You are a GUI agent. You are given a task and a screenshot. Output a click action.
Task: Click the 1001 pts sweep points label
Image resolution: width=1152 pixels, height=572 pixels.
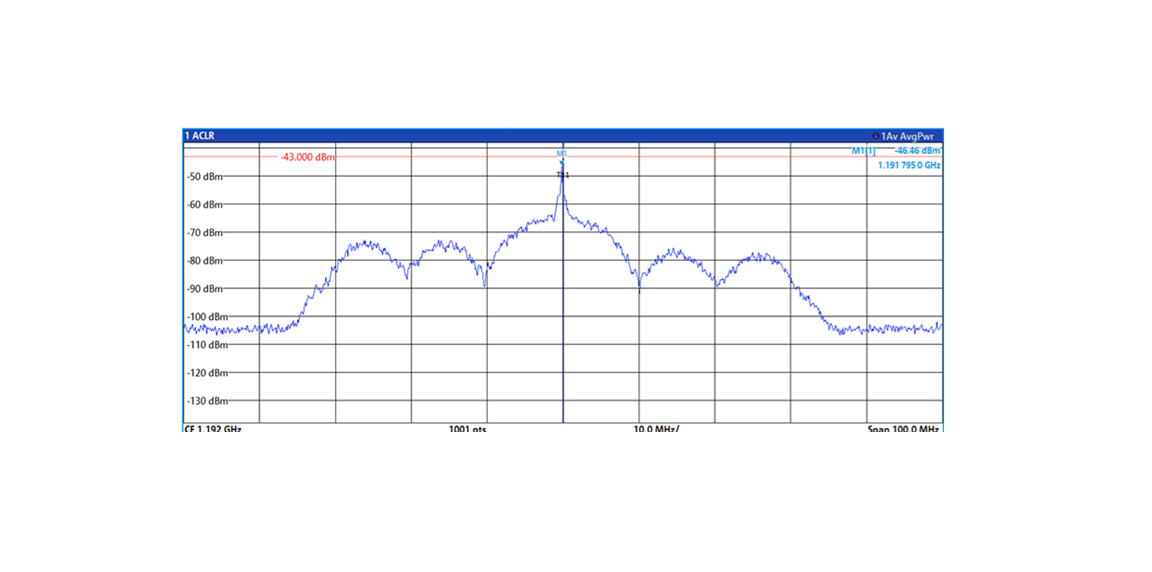[x=467, y=429]
